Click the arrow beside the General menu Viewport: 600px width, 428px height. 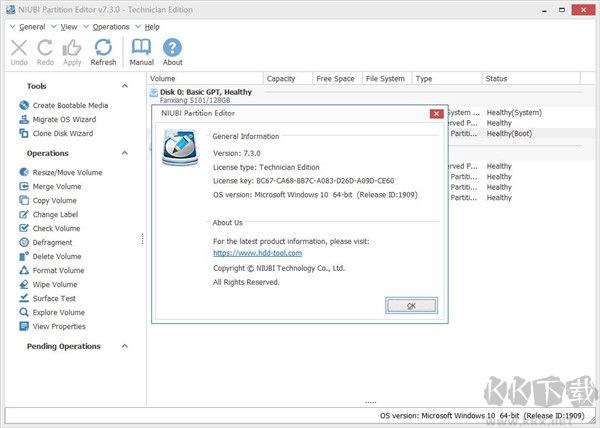(13, 26)
